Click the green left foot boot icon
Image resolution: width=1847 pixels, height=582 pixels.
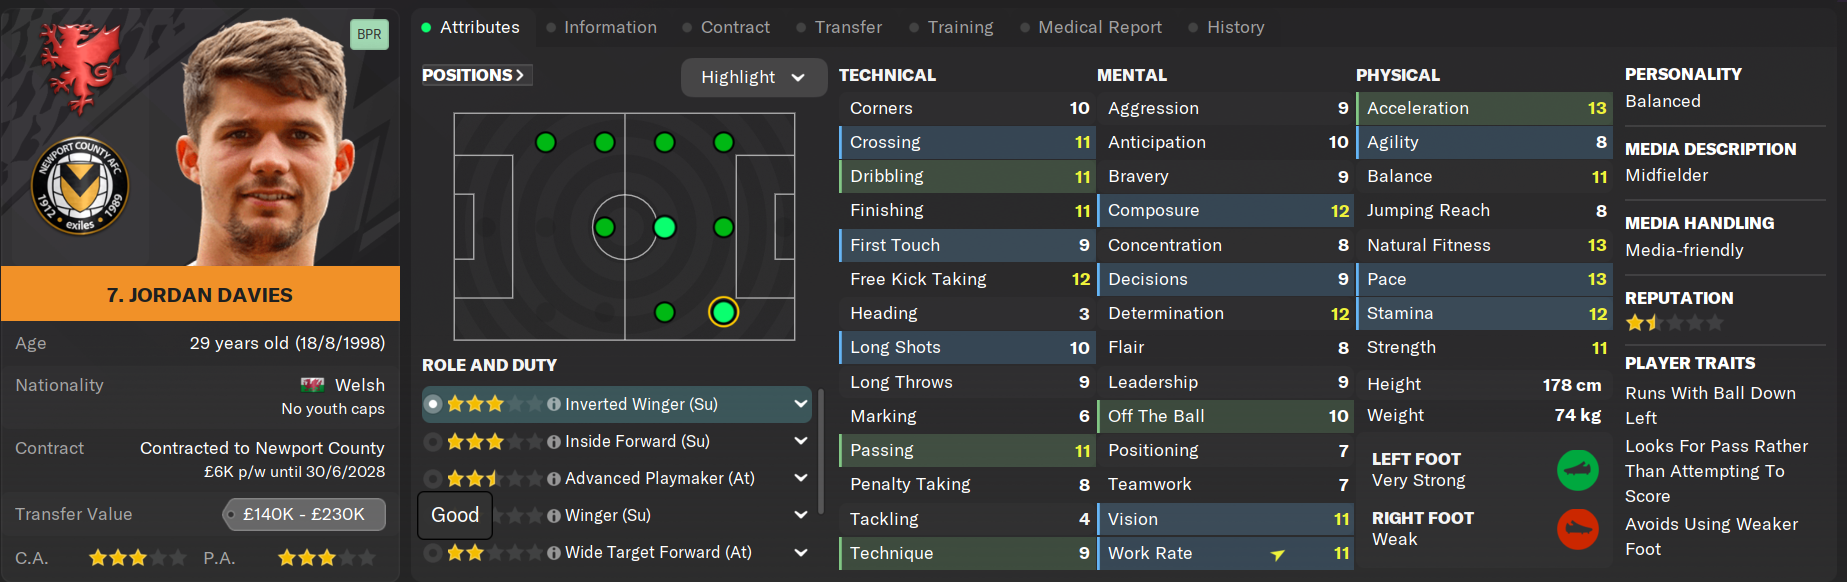(x=1578, y=470)
